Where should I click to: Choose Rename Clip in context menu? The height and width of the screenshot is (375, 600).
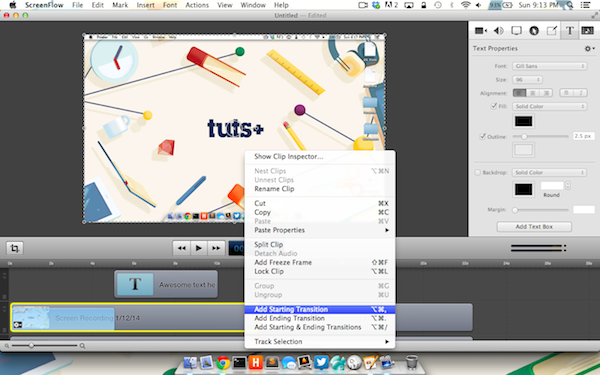tap(320, 189)
